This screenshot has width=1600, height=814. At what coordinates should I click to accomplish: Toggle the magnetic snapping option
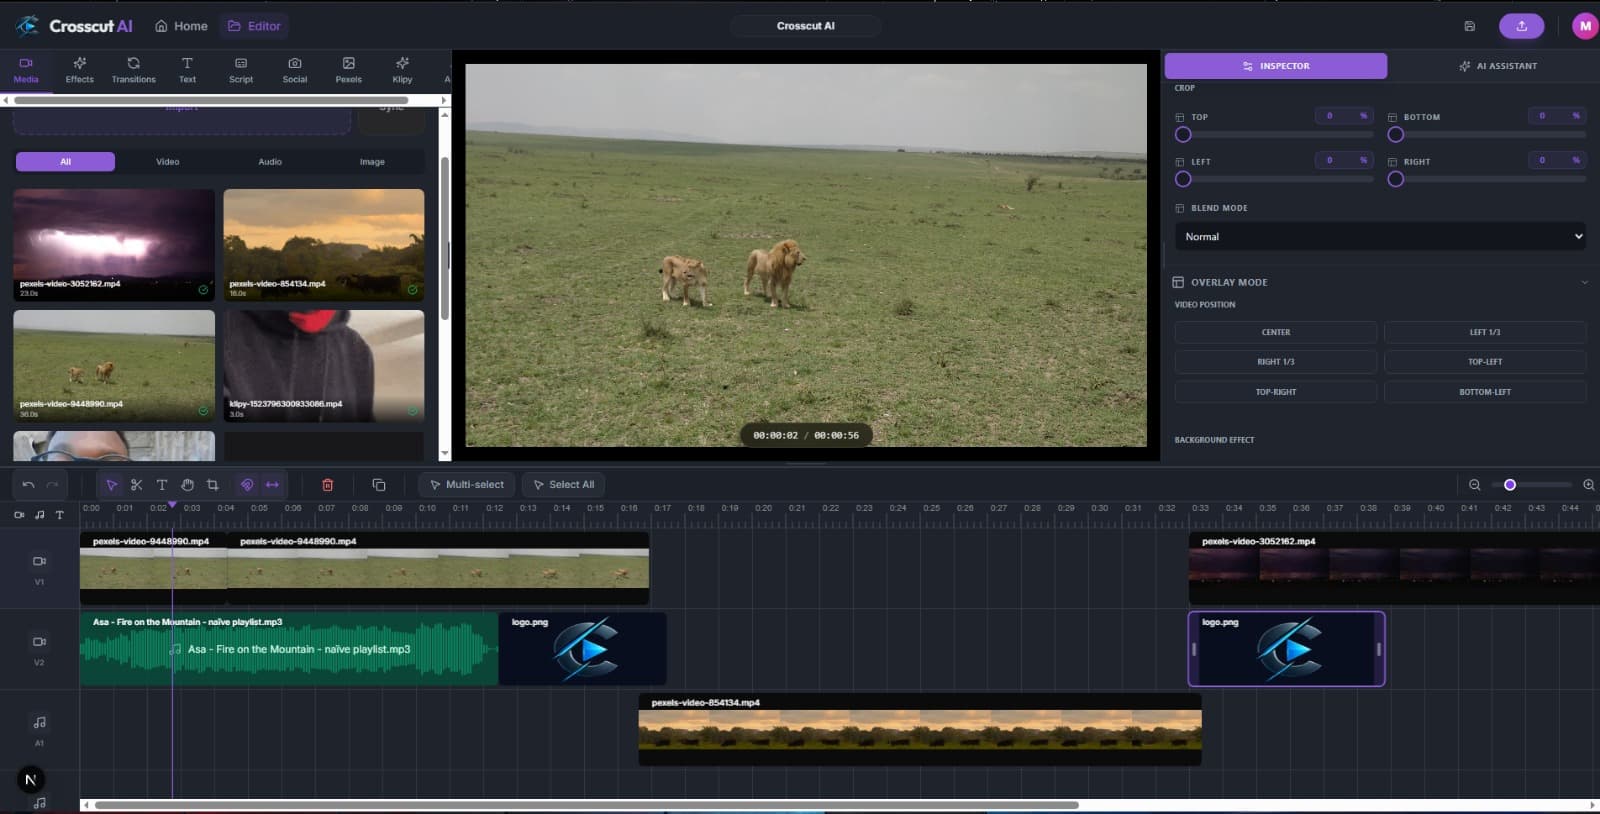click(246, 485)
